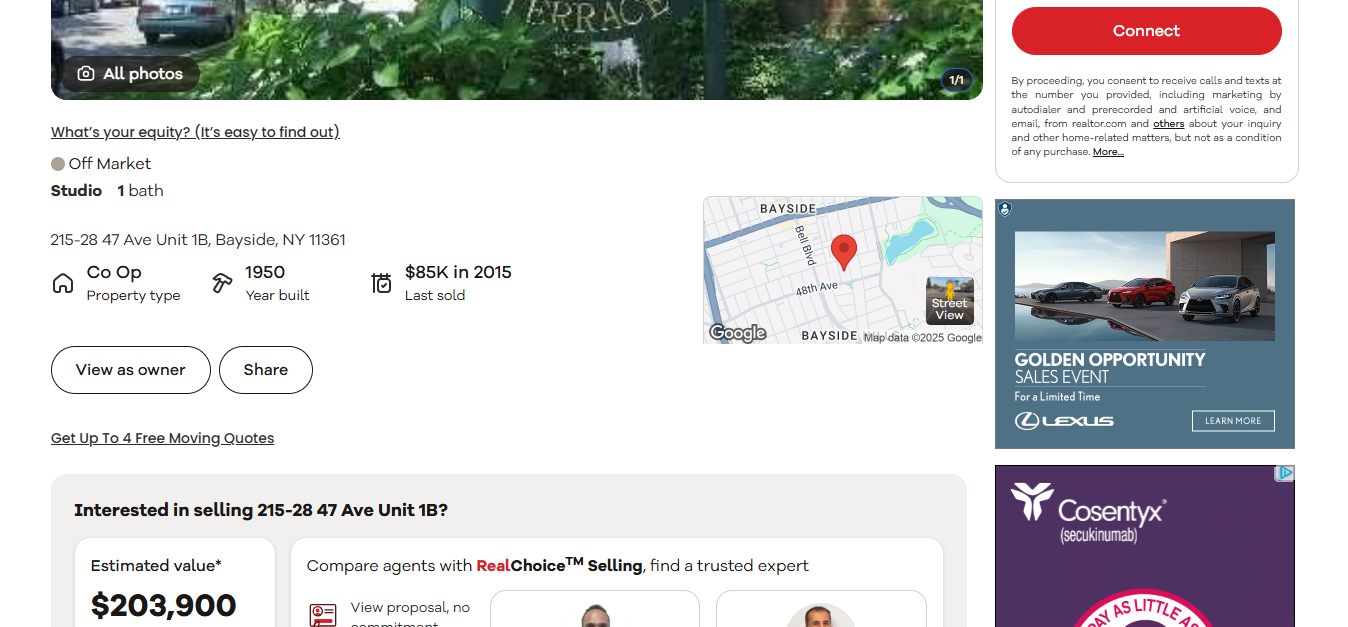Open Get Up To 4 Free Moving Quotes
This screenshot has height=627, width=1348.
(x=162, y=438)
